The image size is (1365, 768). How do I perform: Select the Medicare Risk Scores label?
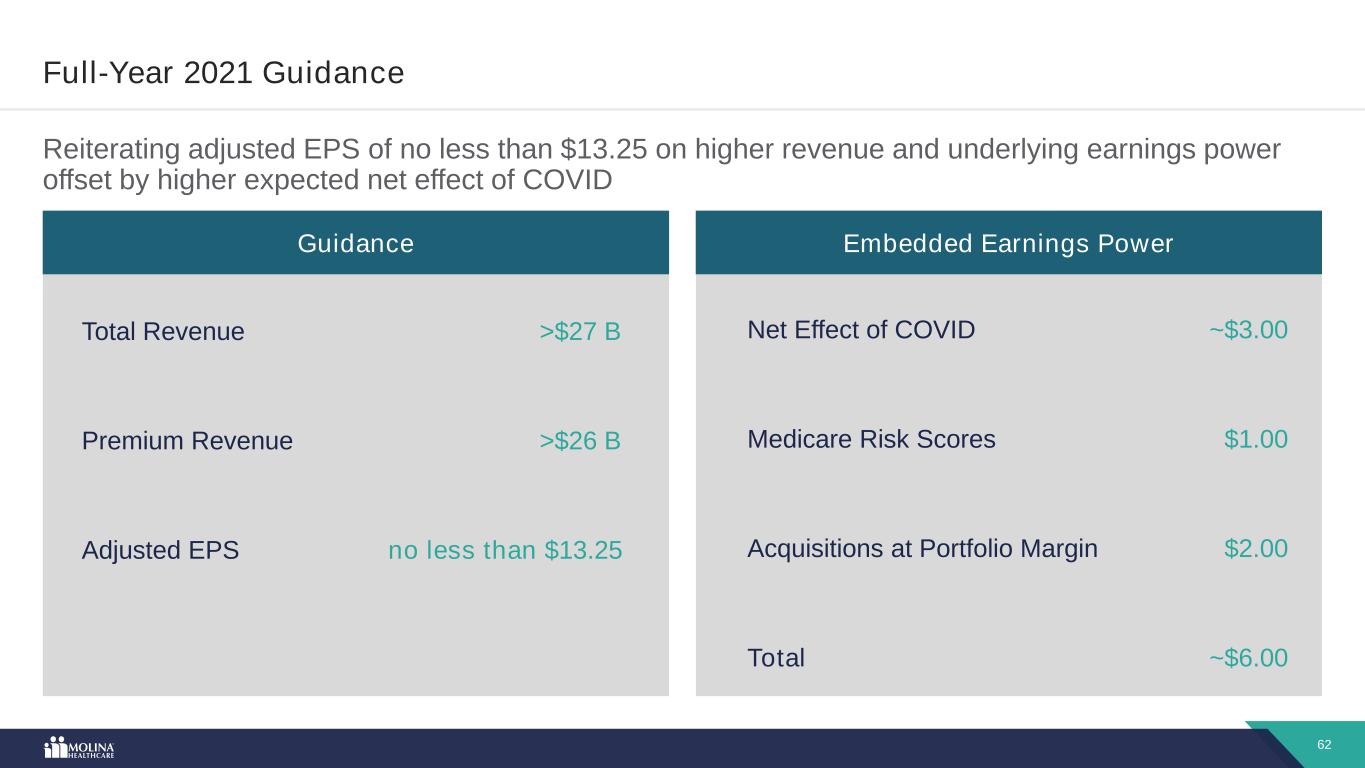(871, 439)
